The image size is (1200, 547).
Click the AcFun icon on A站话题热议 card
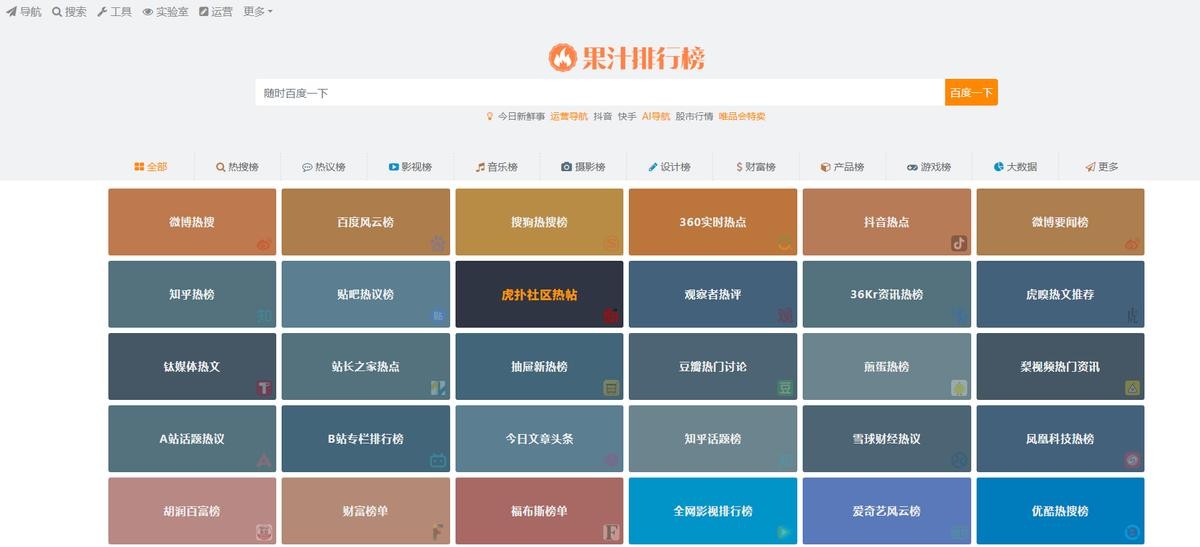[x=264, y=460]
